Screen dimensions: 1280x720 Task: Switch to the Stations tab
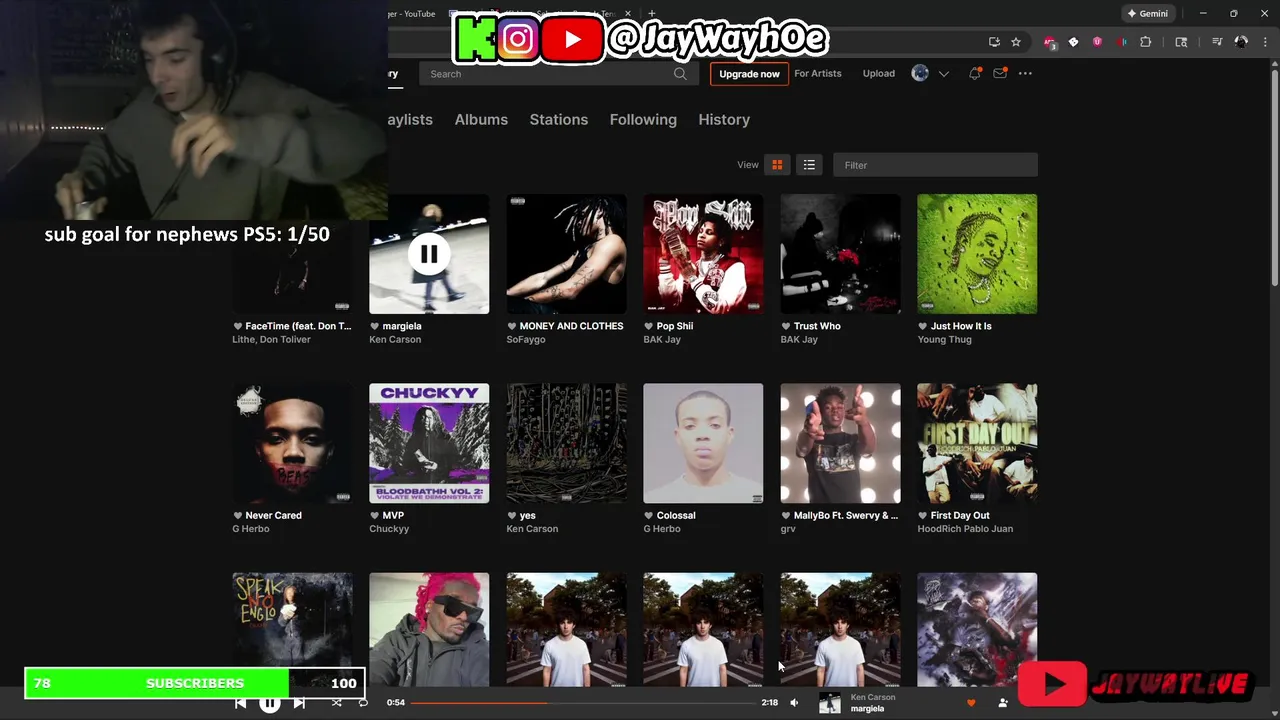(x=559, y=119)
